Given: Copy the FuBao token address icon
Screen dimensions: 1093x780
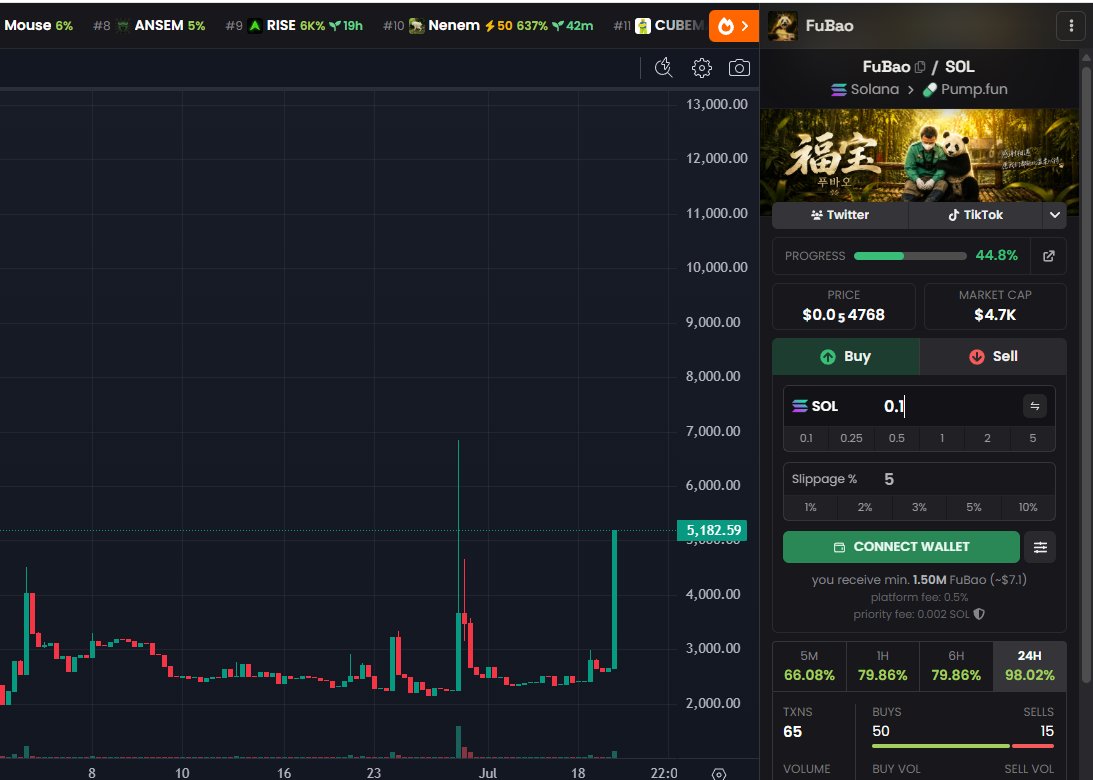Looking at the screenshot, I should coord(920,67).
